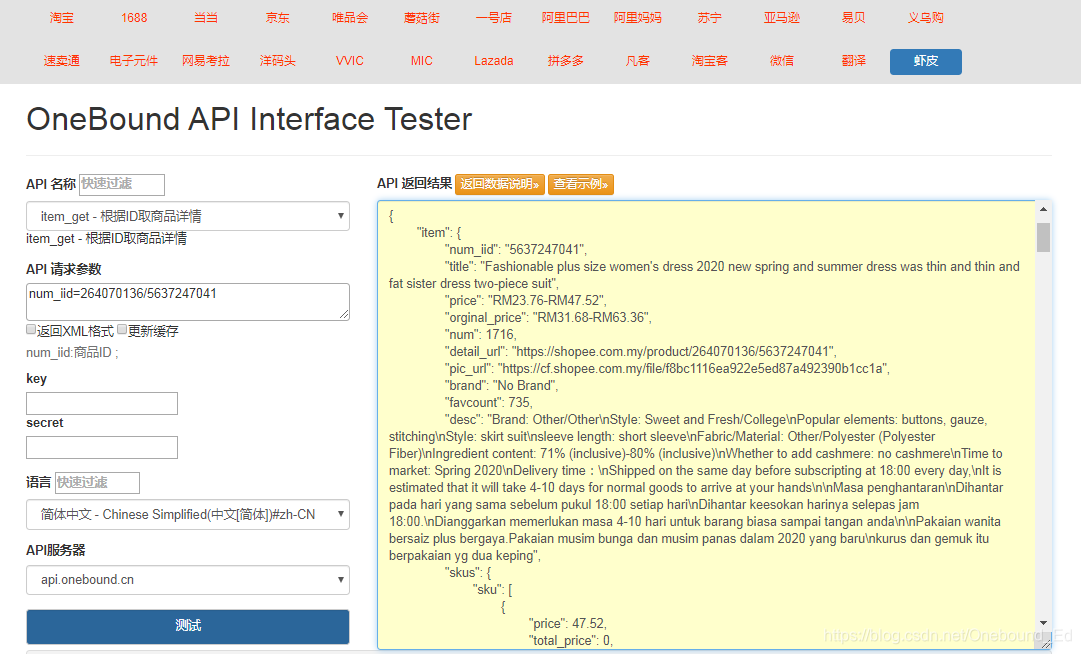Viewport: 1081px width, 654px height.
Task: Click the results scrollbar down arrow
Action: (x=1043, y=623)
